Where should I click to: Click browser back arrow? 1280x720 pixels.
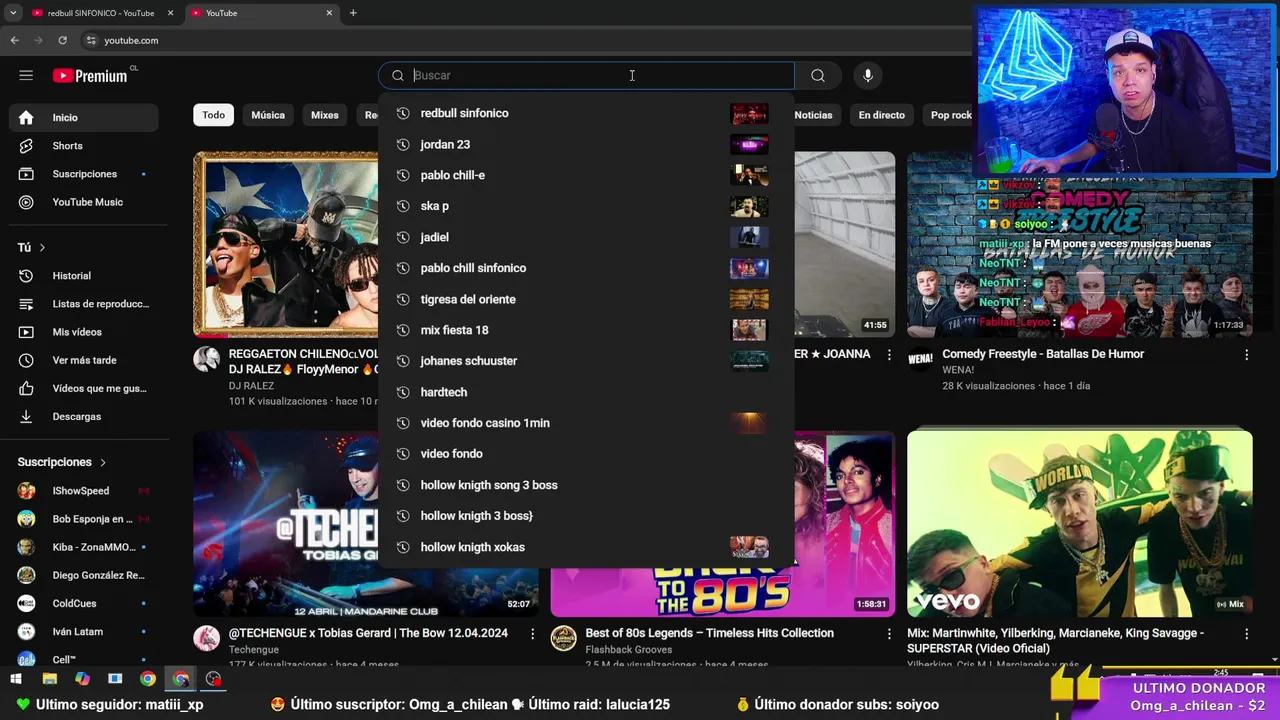14,40
